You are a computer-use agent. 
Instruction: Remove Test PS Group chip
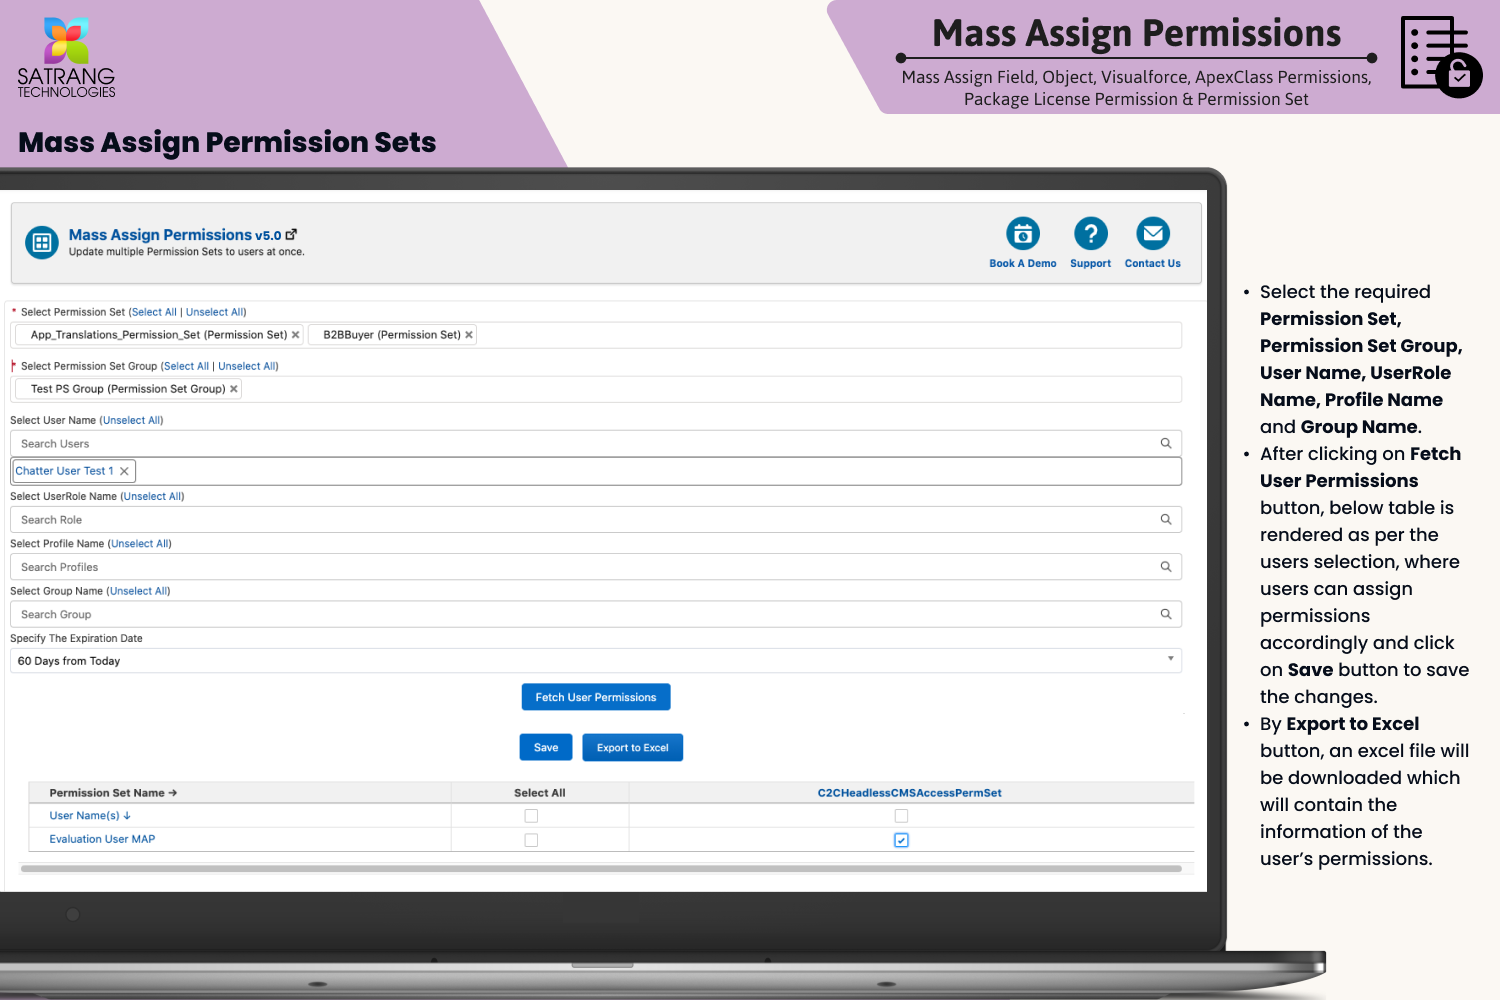click(234, 389)
